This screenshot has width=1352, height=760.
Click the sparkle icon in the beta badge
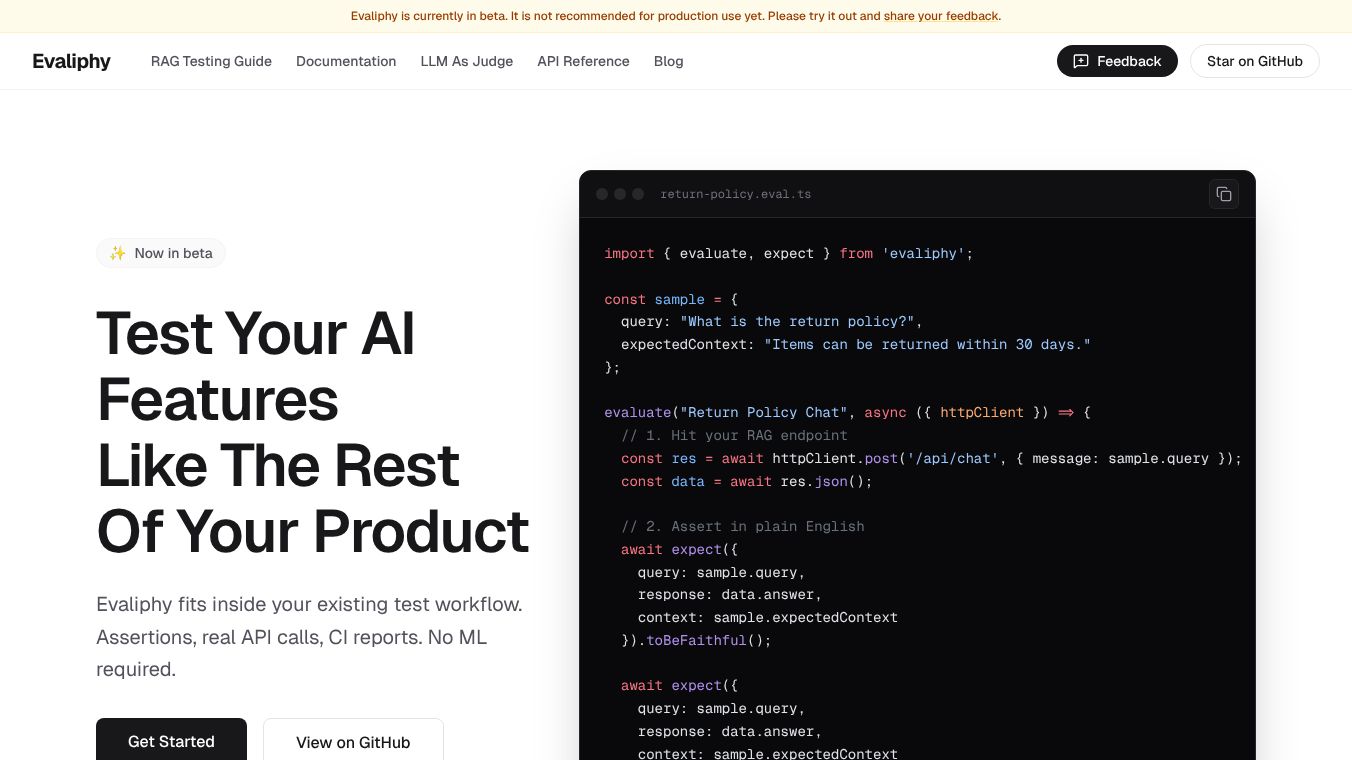(x=117, y=253)
